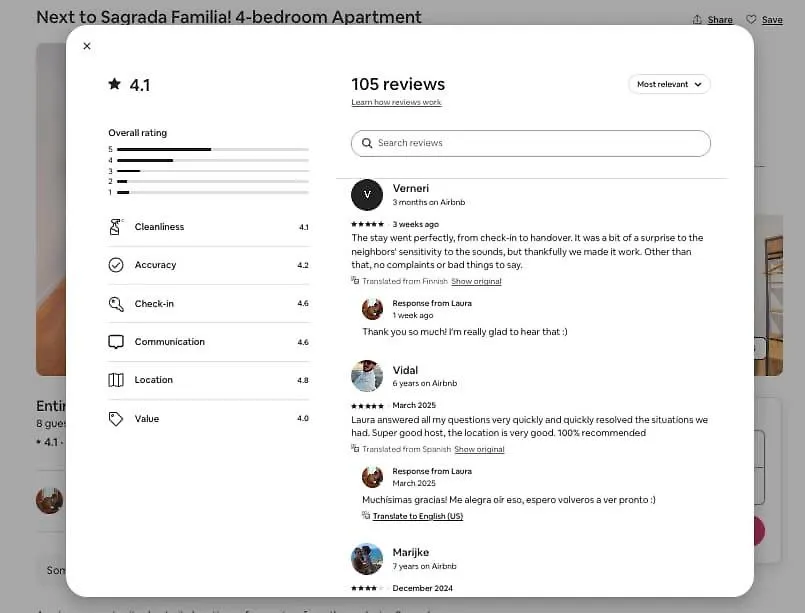This screenshot has height=613, width=805.
Task: Click the Cleanliness spray bottle icon
Action: (x=116, y=226)
